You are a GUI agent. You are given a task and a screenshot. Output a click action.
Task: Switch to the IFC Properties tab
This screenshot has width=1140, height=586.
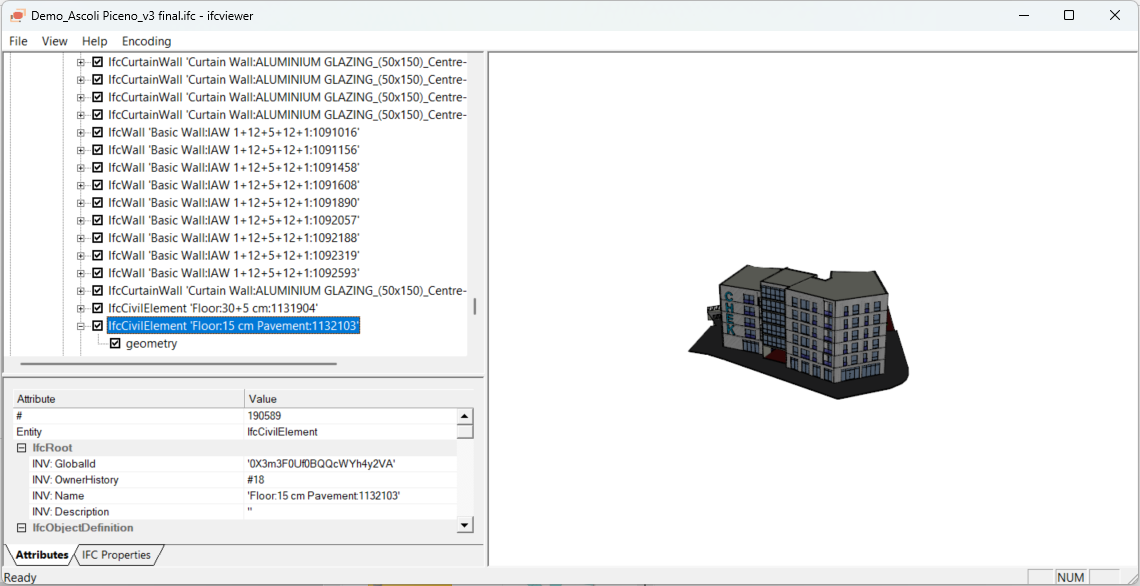pos(116,555)
